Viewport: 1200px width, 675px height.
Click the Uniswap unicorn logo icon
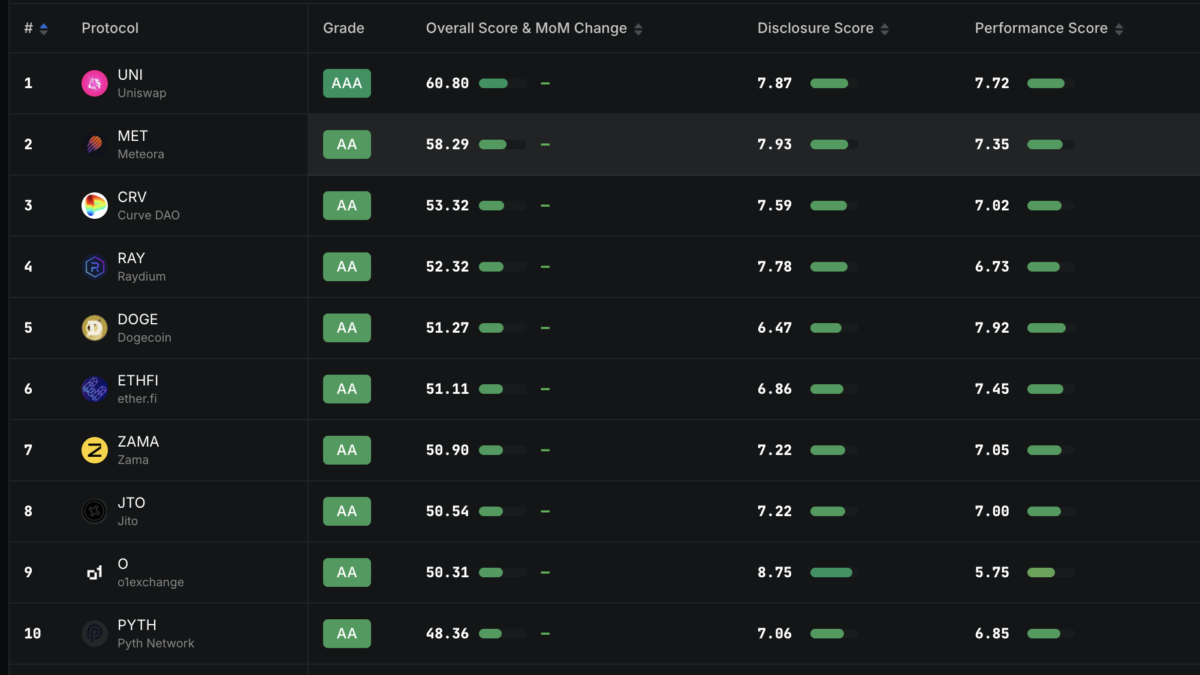94,84
